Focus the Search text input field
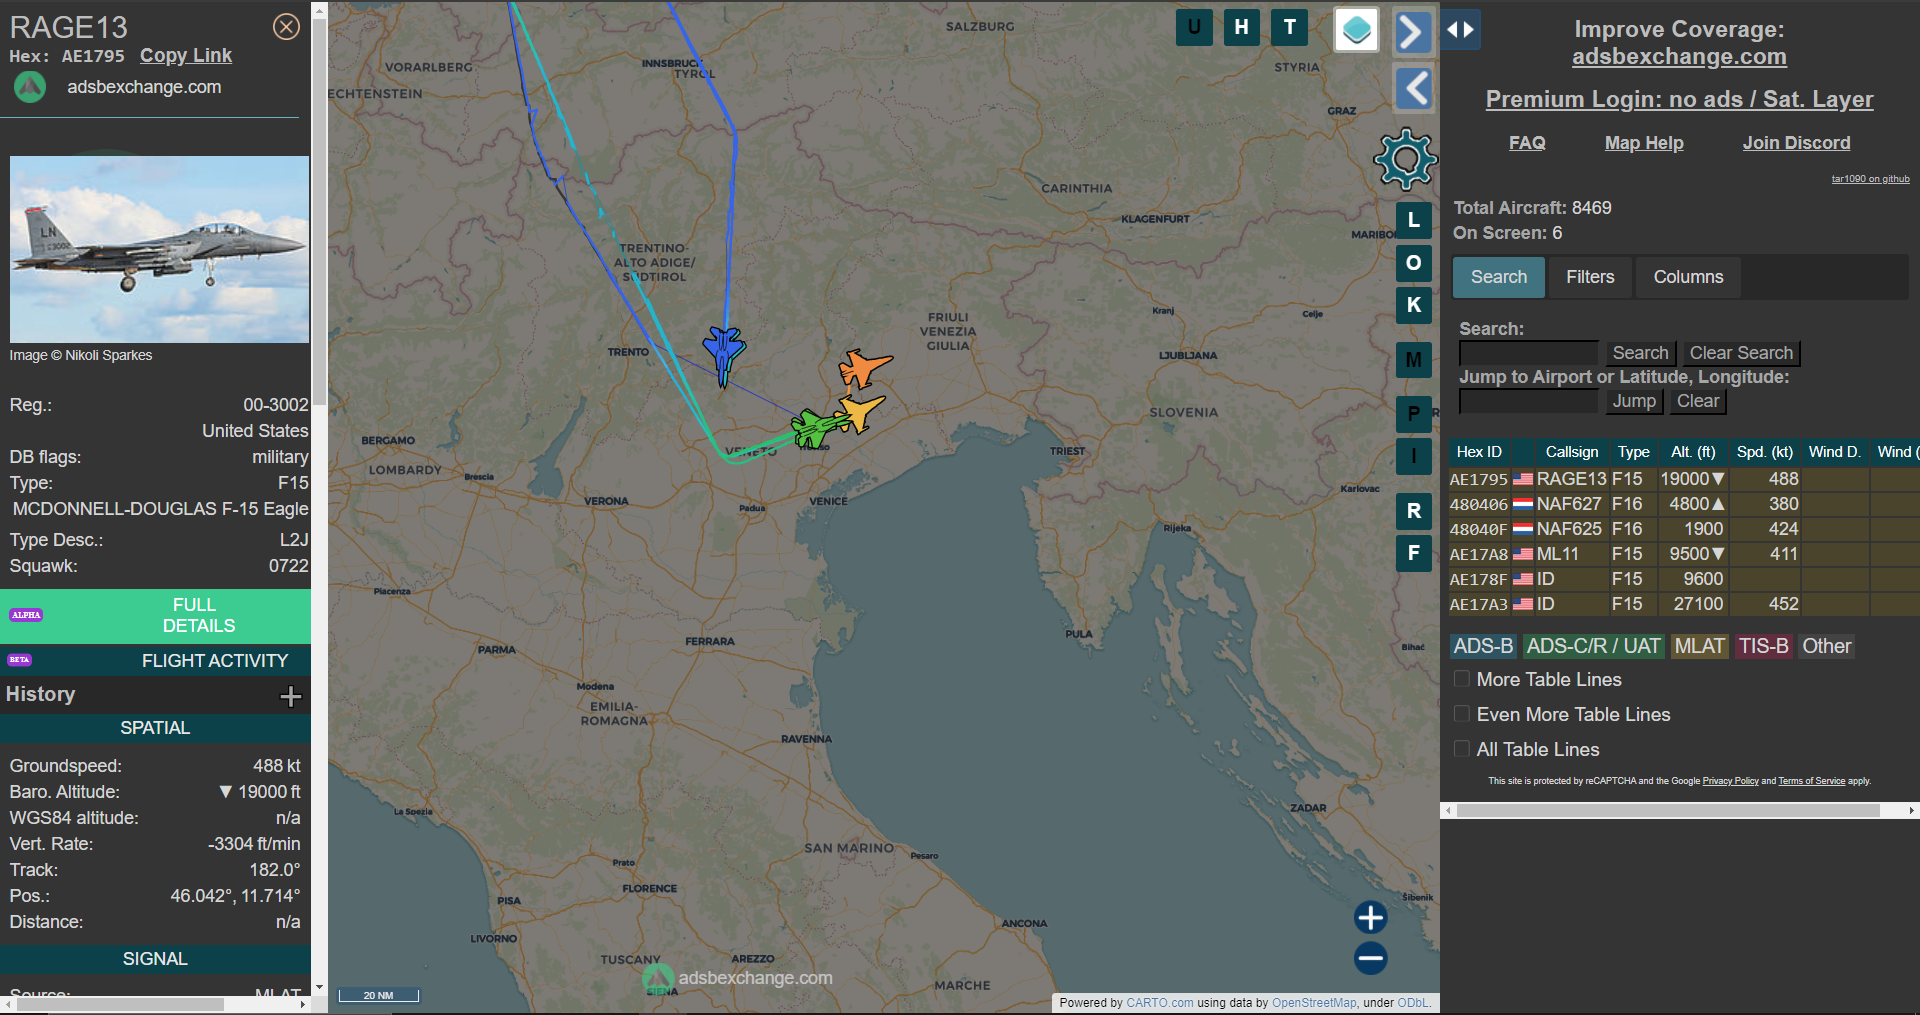 [x=1529, y=353]
